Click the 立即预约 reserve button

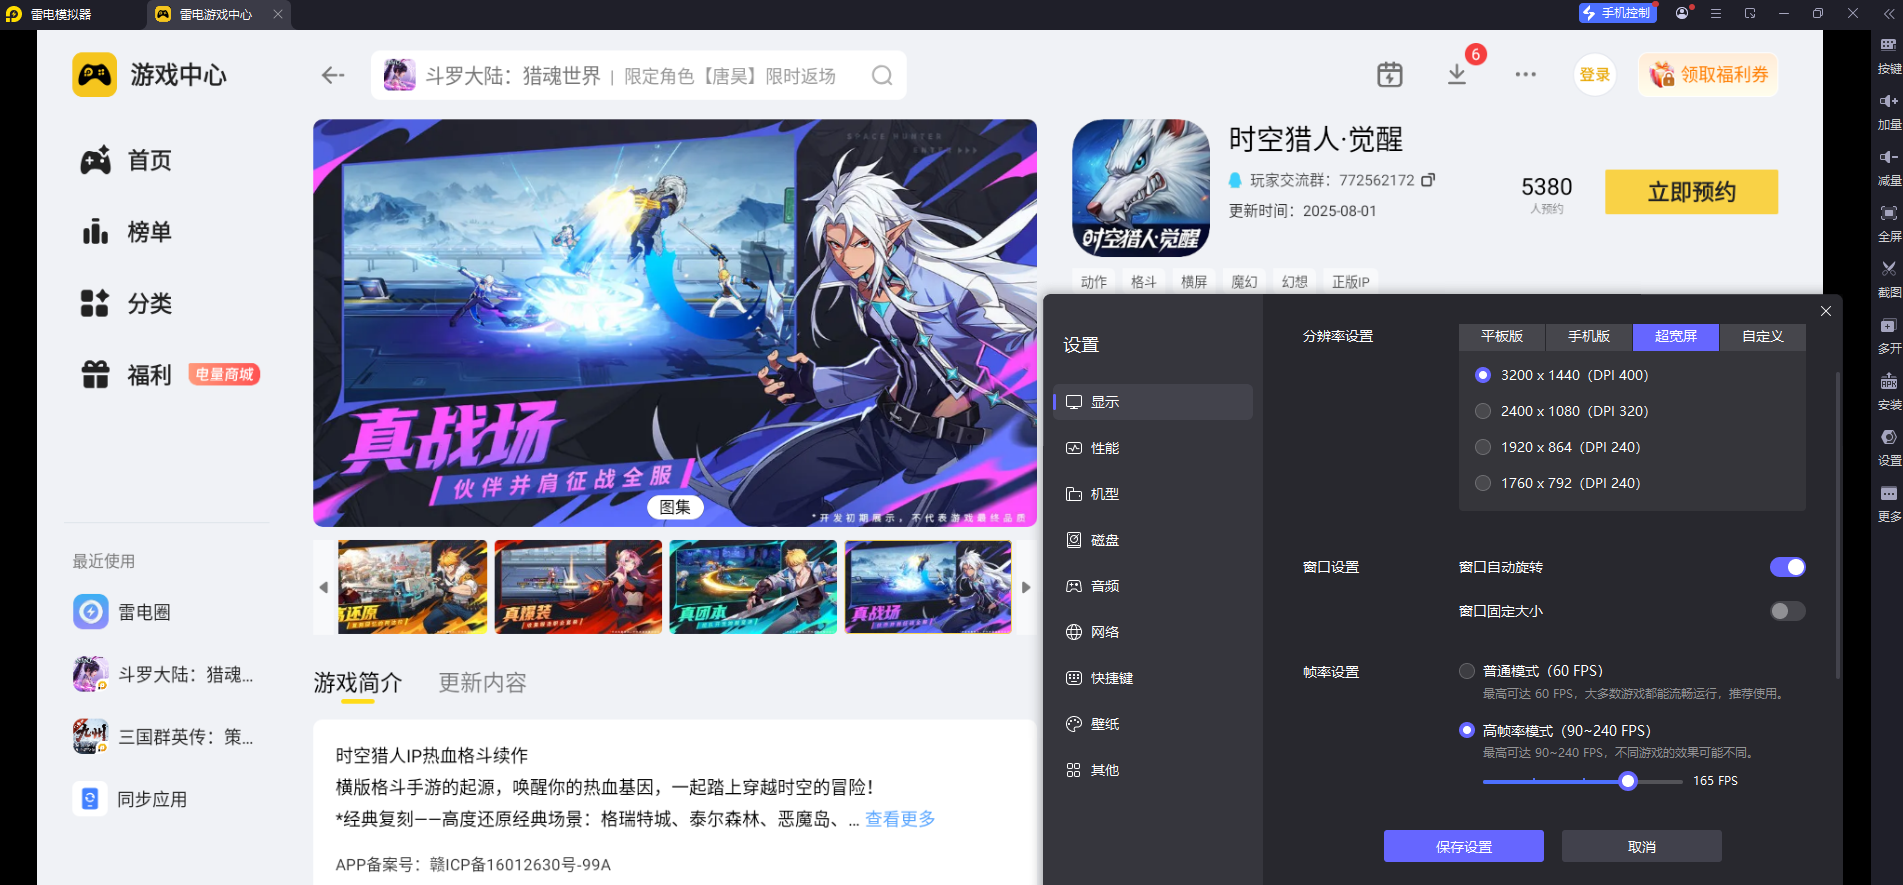click(x=1691, y=192)
